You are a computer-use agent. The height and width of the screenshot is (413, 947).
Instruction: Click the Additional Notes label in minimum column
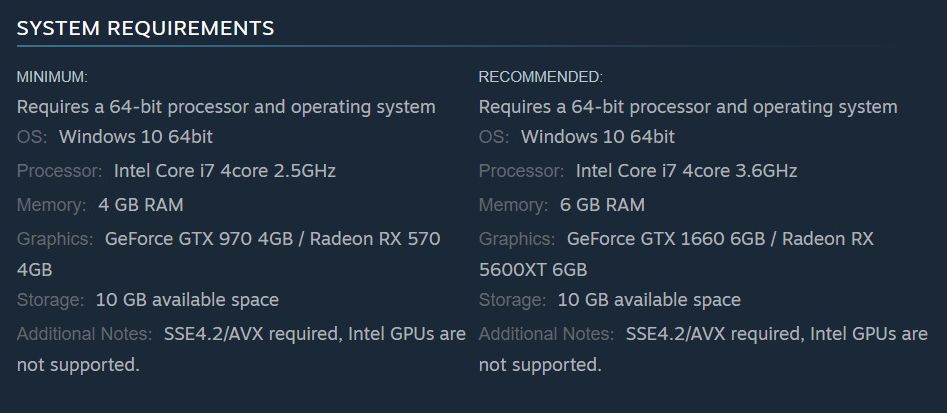(x=85, y=334)
